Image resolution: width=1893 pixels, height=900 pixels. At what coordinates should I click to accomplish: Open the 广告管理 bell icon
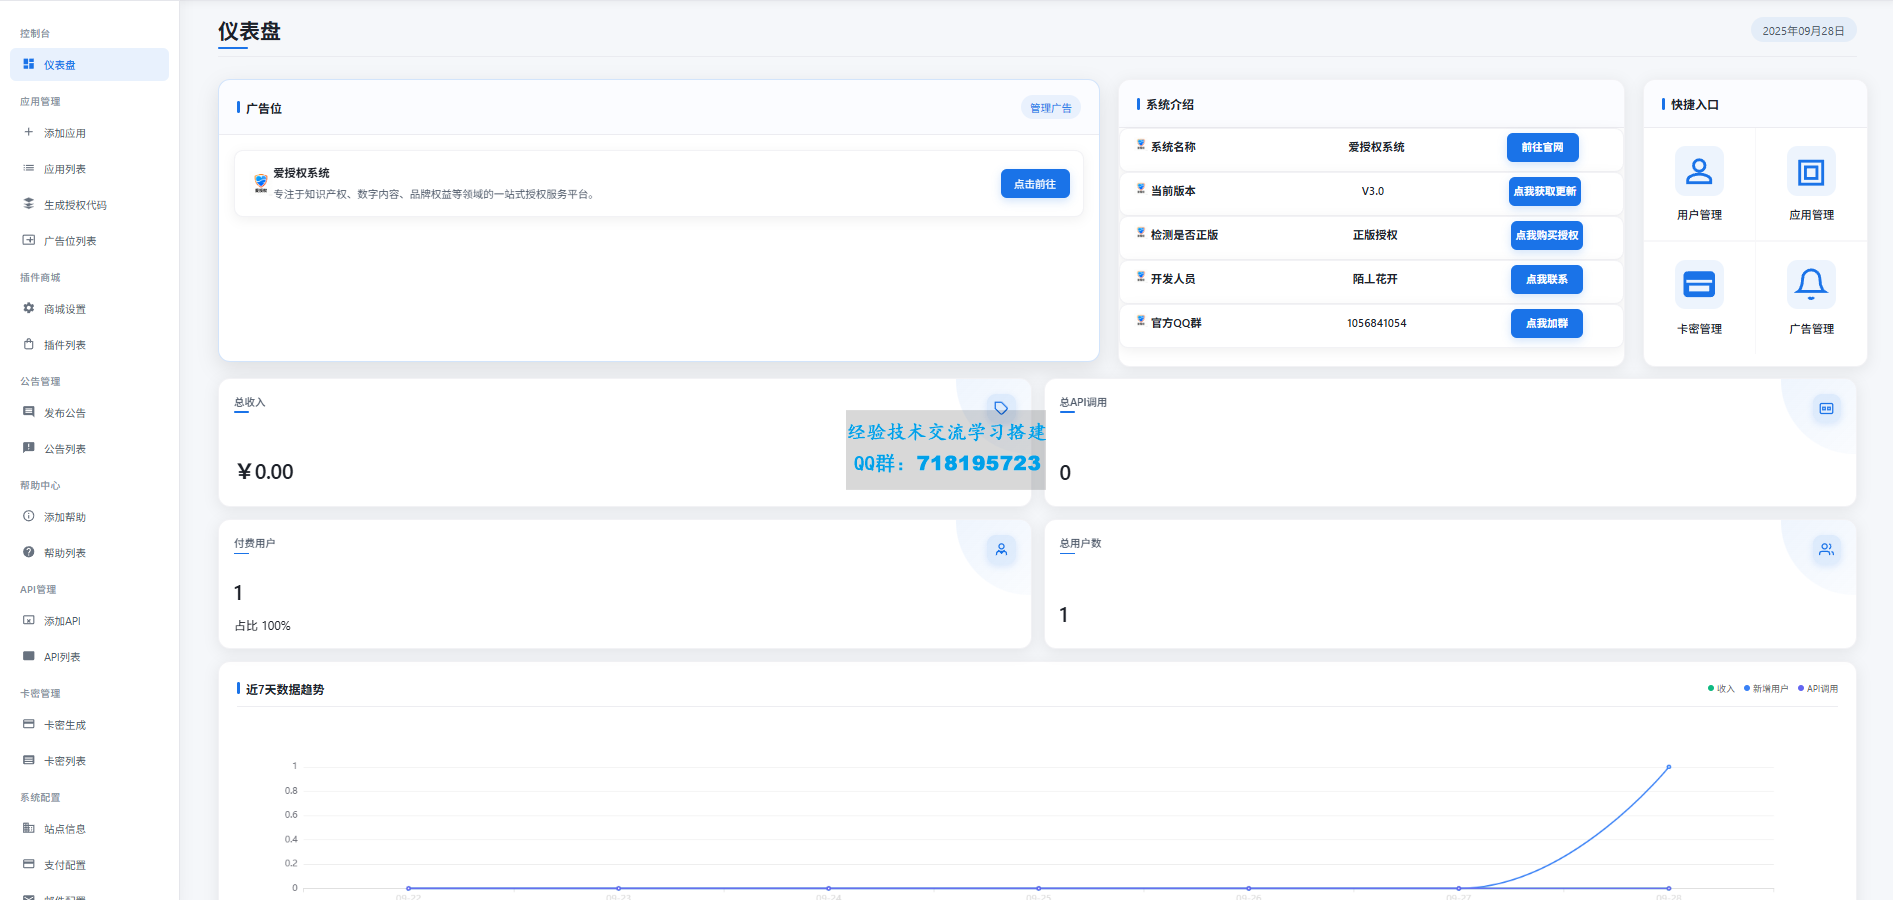click(1810, 285)
